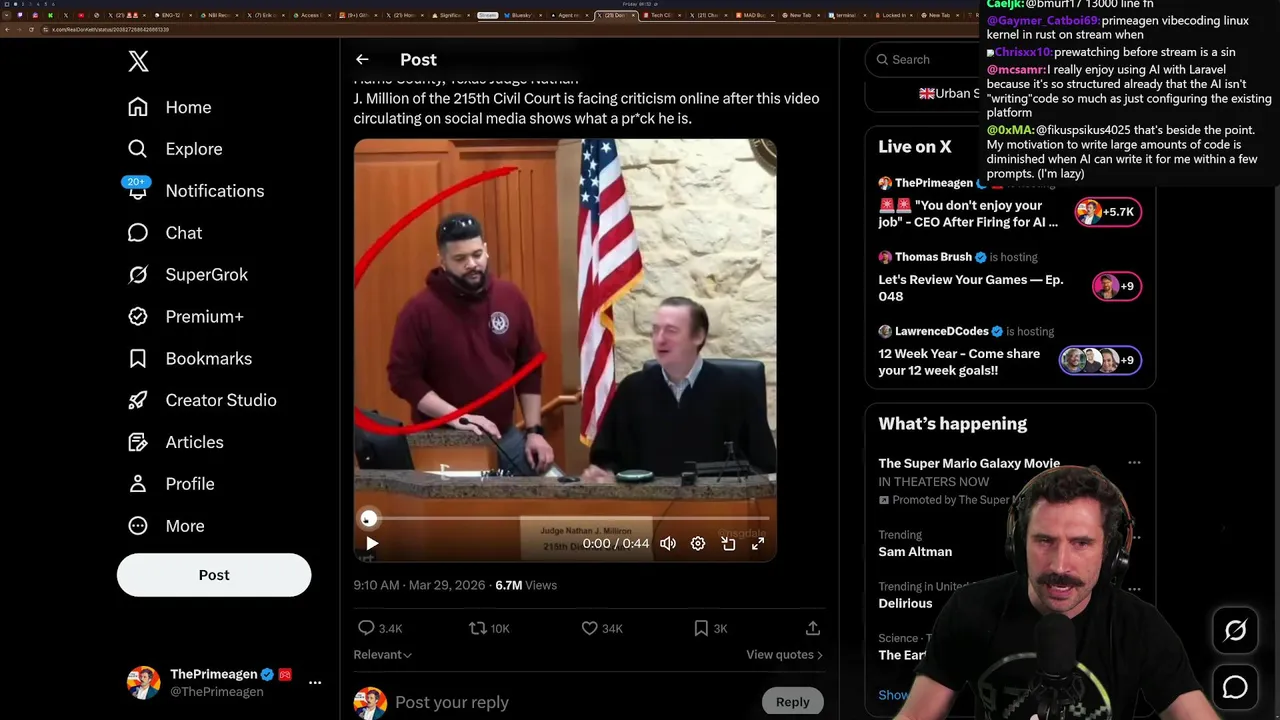Like the post with 34K heart icon
The width and height of the screenshot is (1280, 720).
(x=602, y=628)
